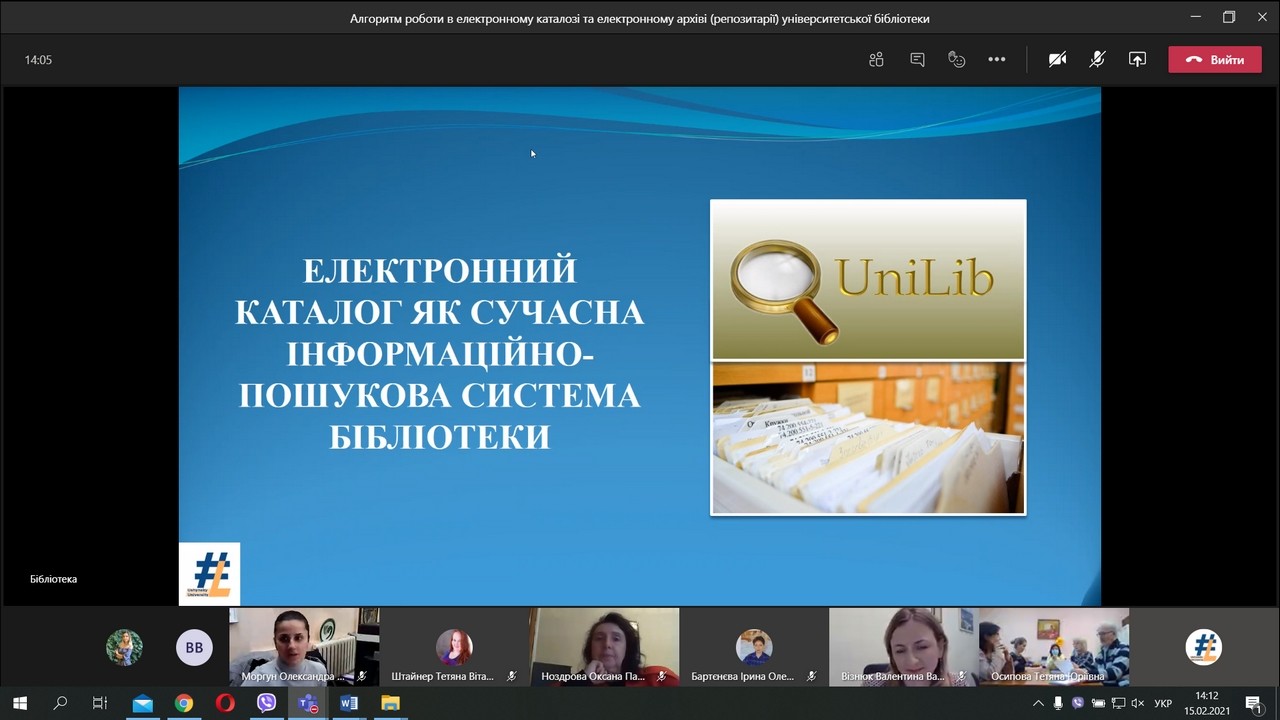Image resolution: width=1280 pixels, height=720 pixels.
Task: Open the More actions ellipsis menu
Action: click(997, 60)
